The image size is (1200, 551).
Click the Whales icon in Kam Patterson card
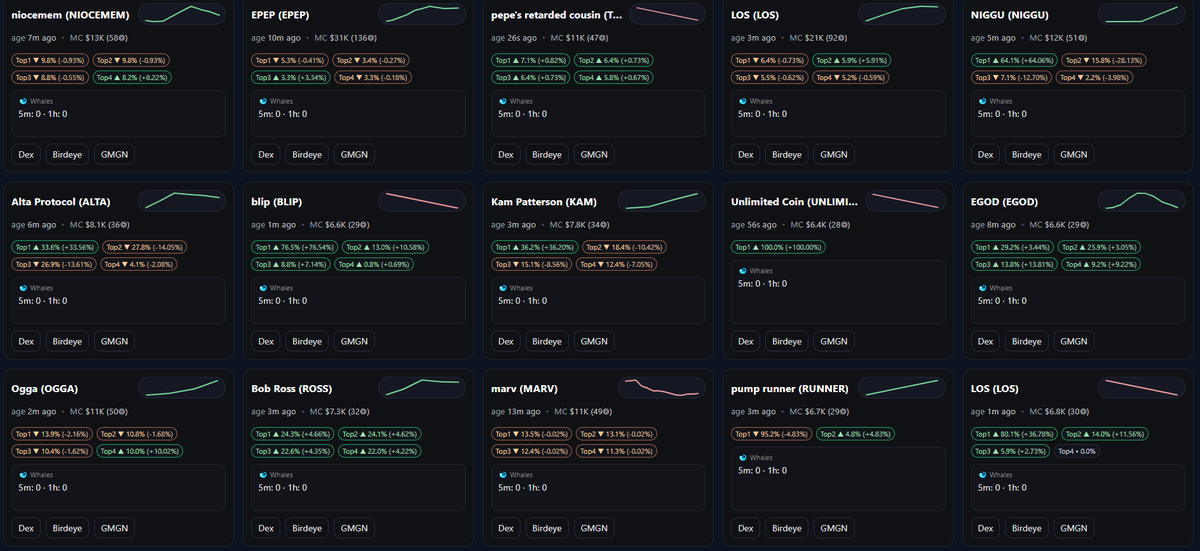pos(503,288)
